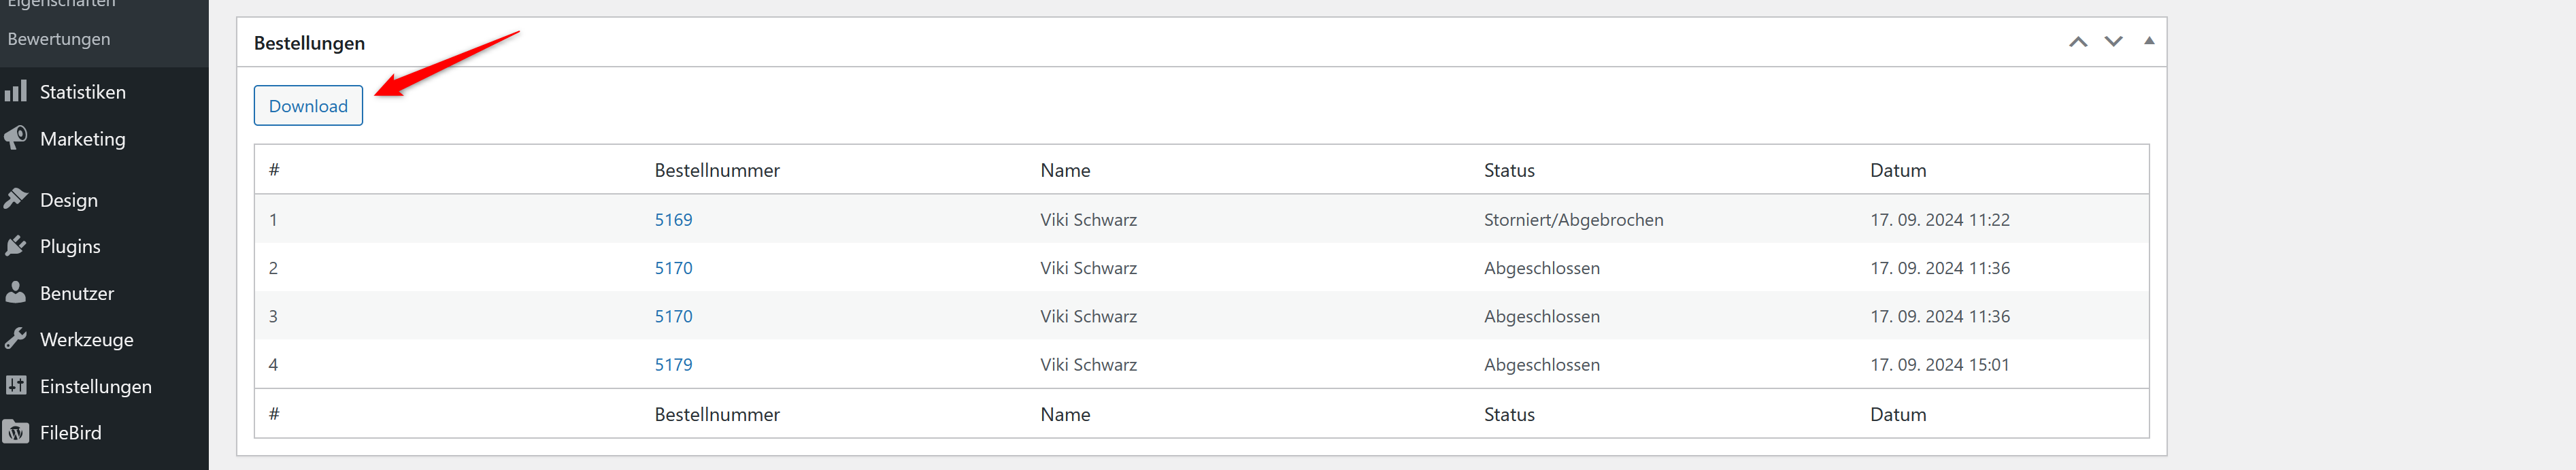This screenshot has height=470, width=2576.
Task: Open order 5179 link
Action: point(673,365)
